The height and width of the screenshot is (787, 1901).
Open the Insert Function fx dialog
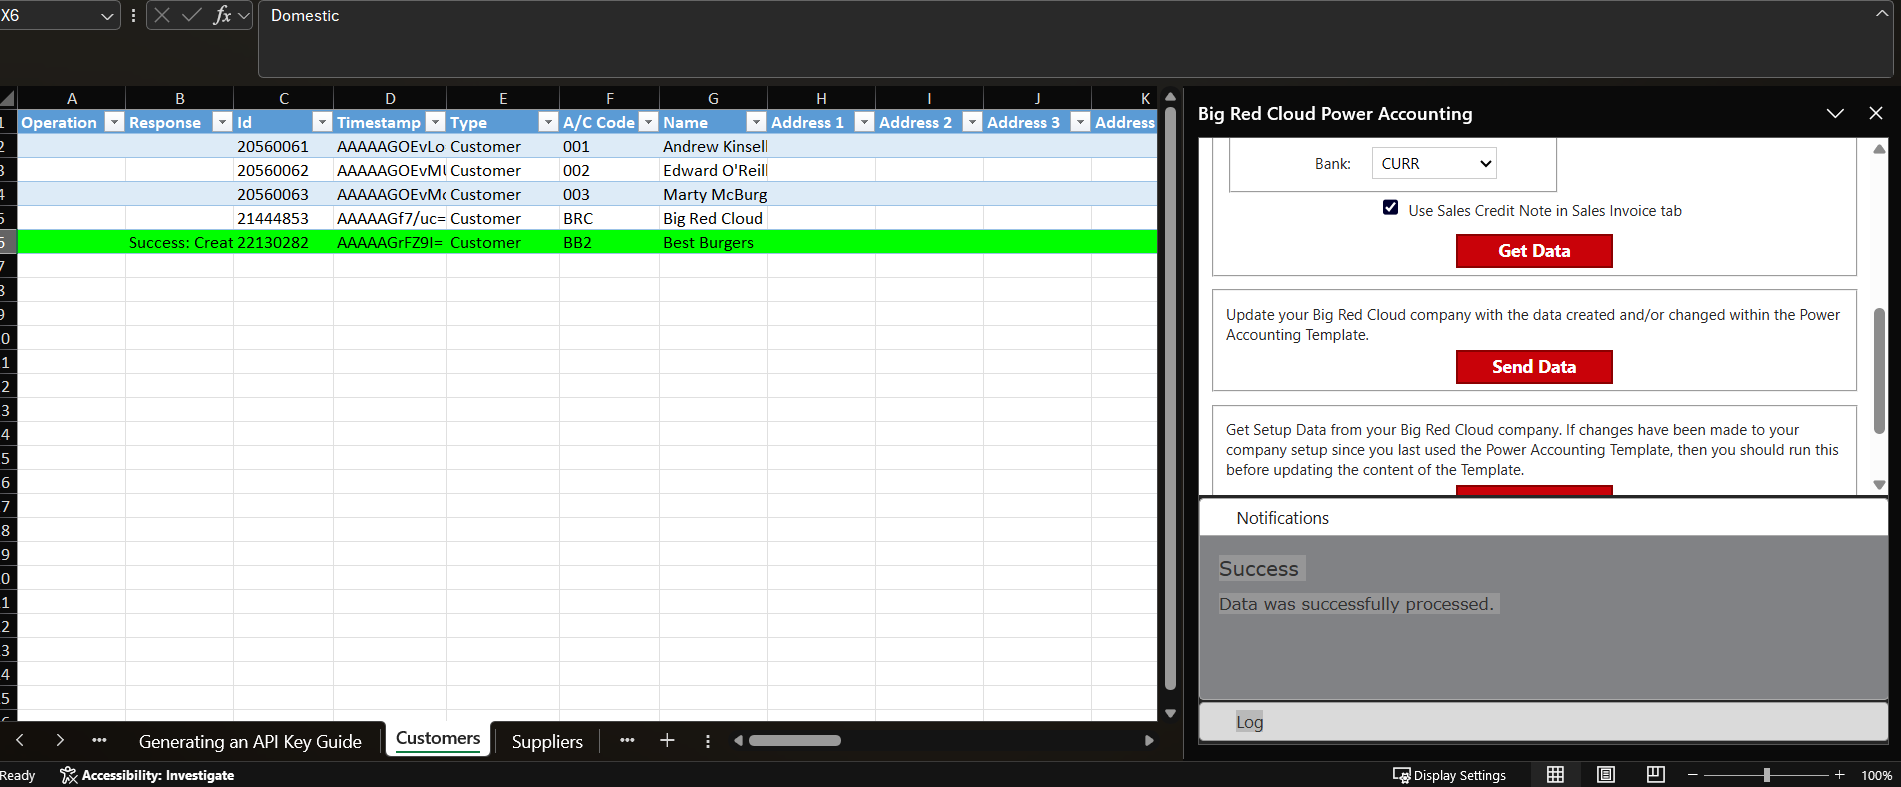pos(222,15)
